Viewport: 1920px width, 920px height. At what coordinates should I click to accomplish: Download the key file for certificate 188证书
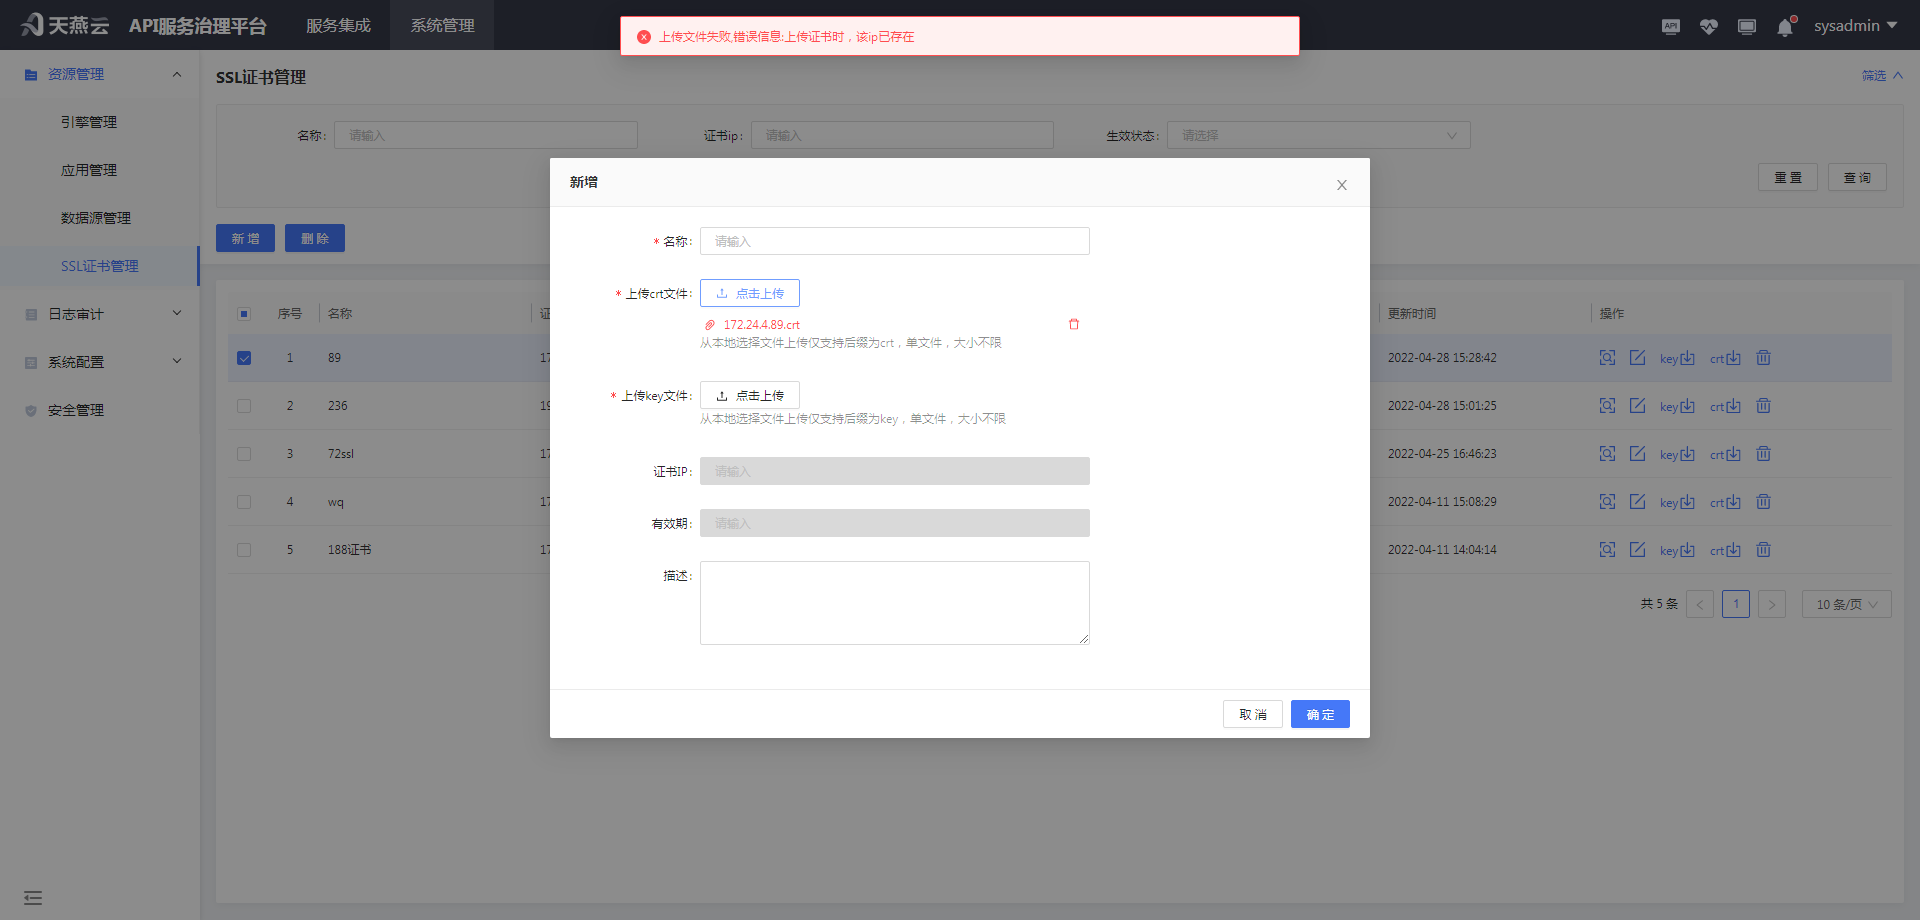click(1676, 549)
